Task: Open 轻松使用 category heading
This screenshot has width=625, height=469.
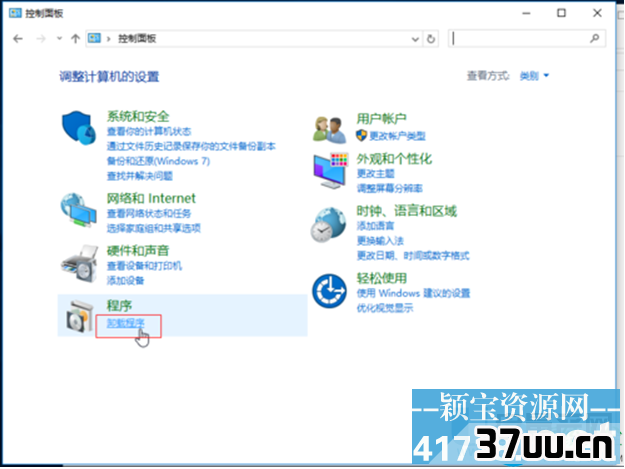Action: click(381, 278)
